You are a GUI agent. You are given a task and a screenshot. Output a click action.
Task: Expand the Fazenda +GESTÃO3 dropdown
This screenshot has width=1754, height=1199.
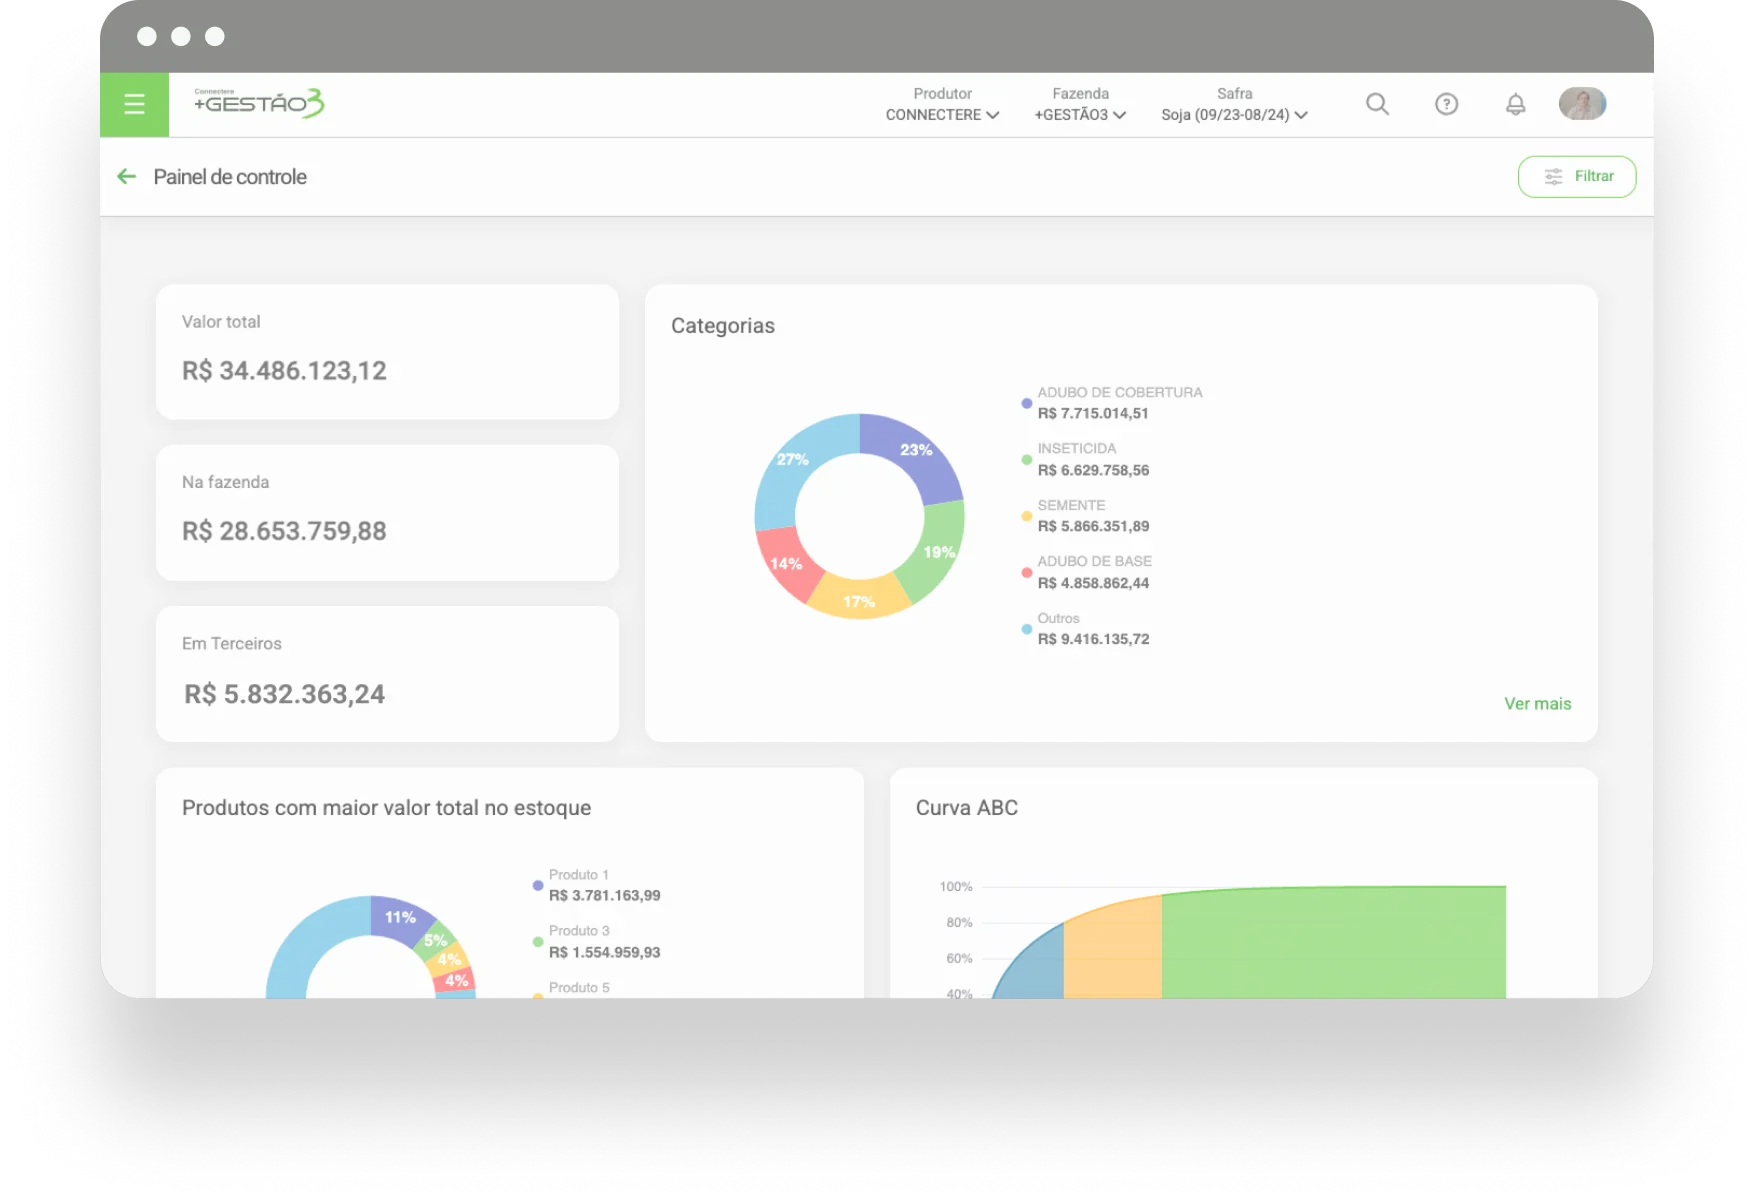(1080, 105)
